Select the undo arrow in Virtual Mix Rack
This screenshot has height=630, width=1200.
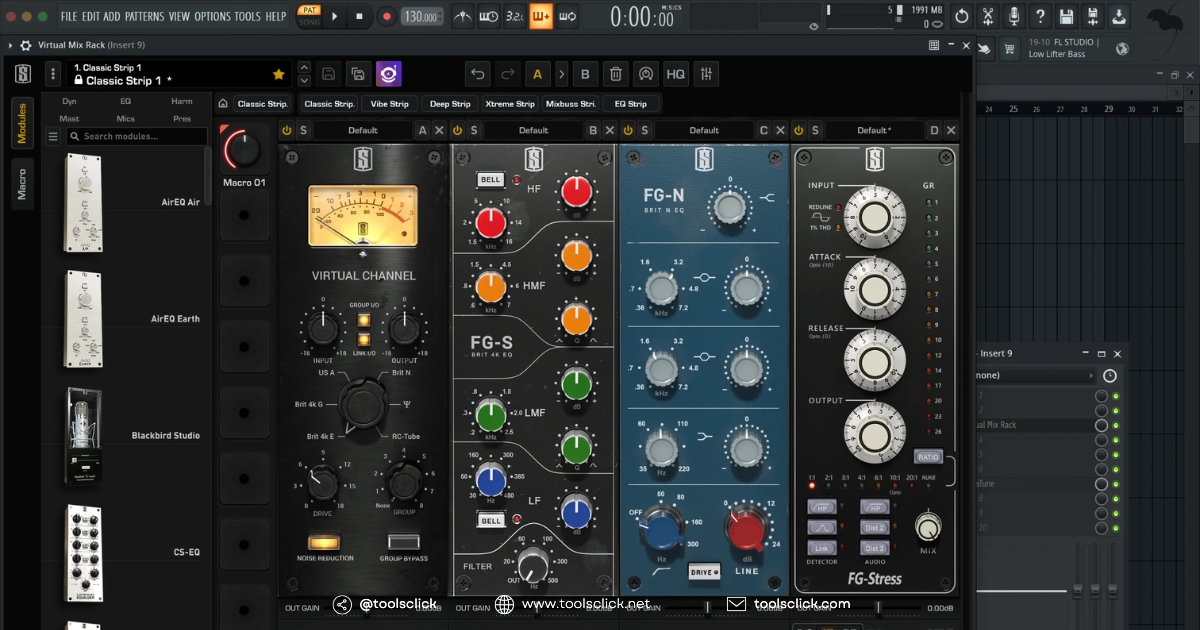coord(477,73)
